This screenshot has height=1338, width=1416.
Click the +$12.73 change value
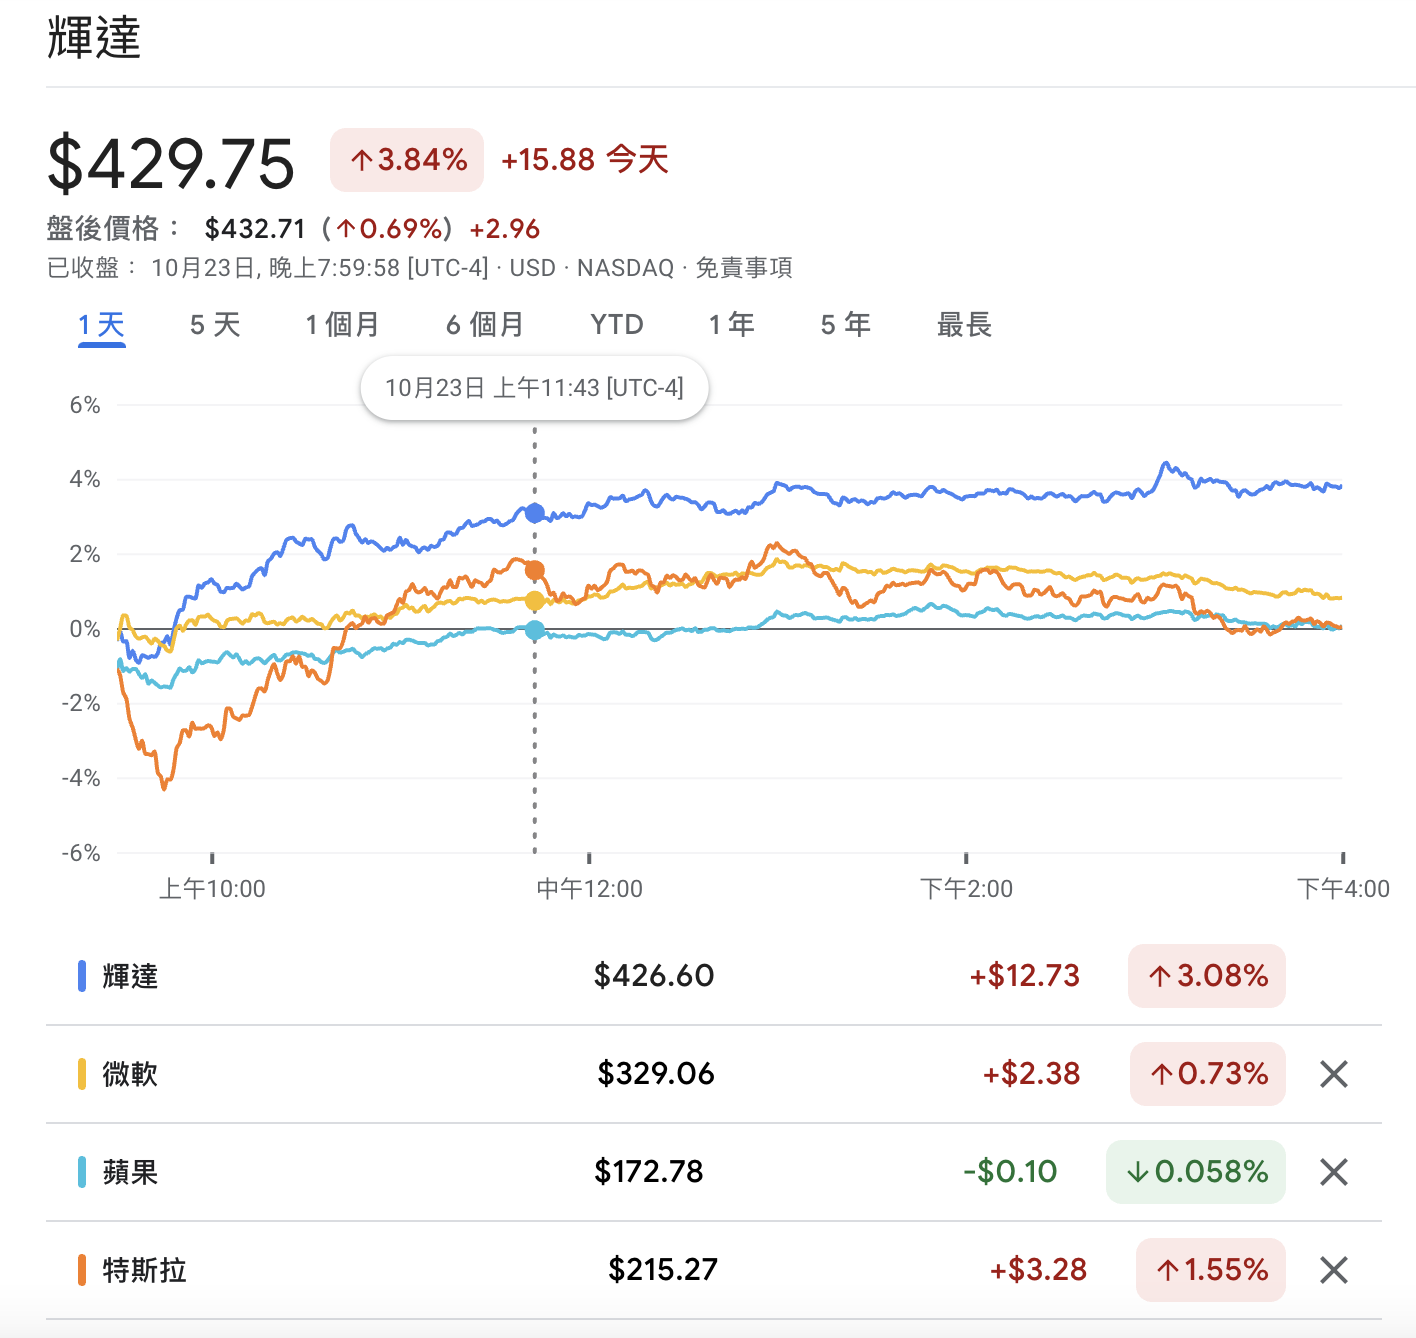[1025, 976]
